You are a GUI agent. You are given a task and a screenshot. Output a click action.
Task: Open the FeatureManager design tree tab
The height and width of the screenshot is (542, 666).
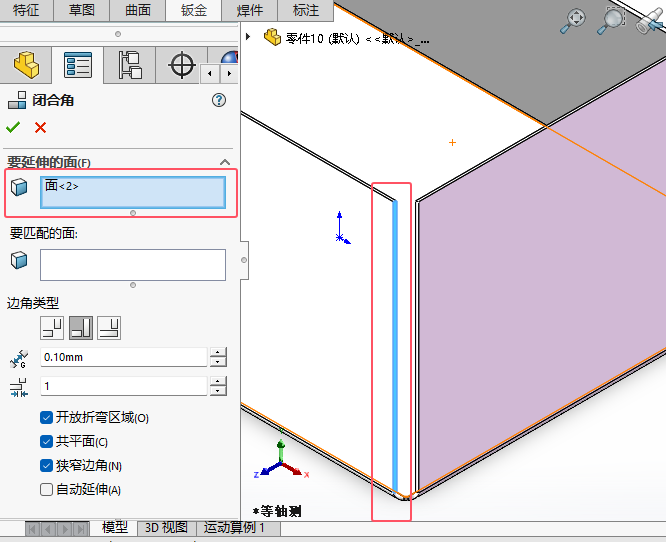coord(26,65)
